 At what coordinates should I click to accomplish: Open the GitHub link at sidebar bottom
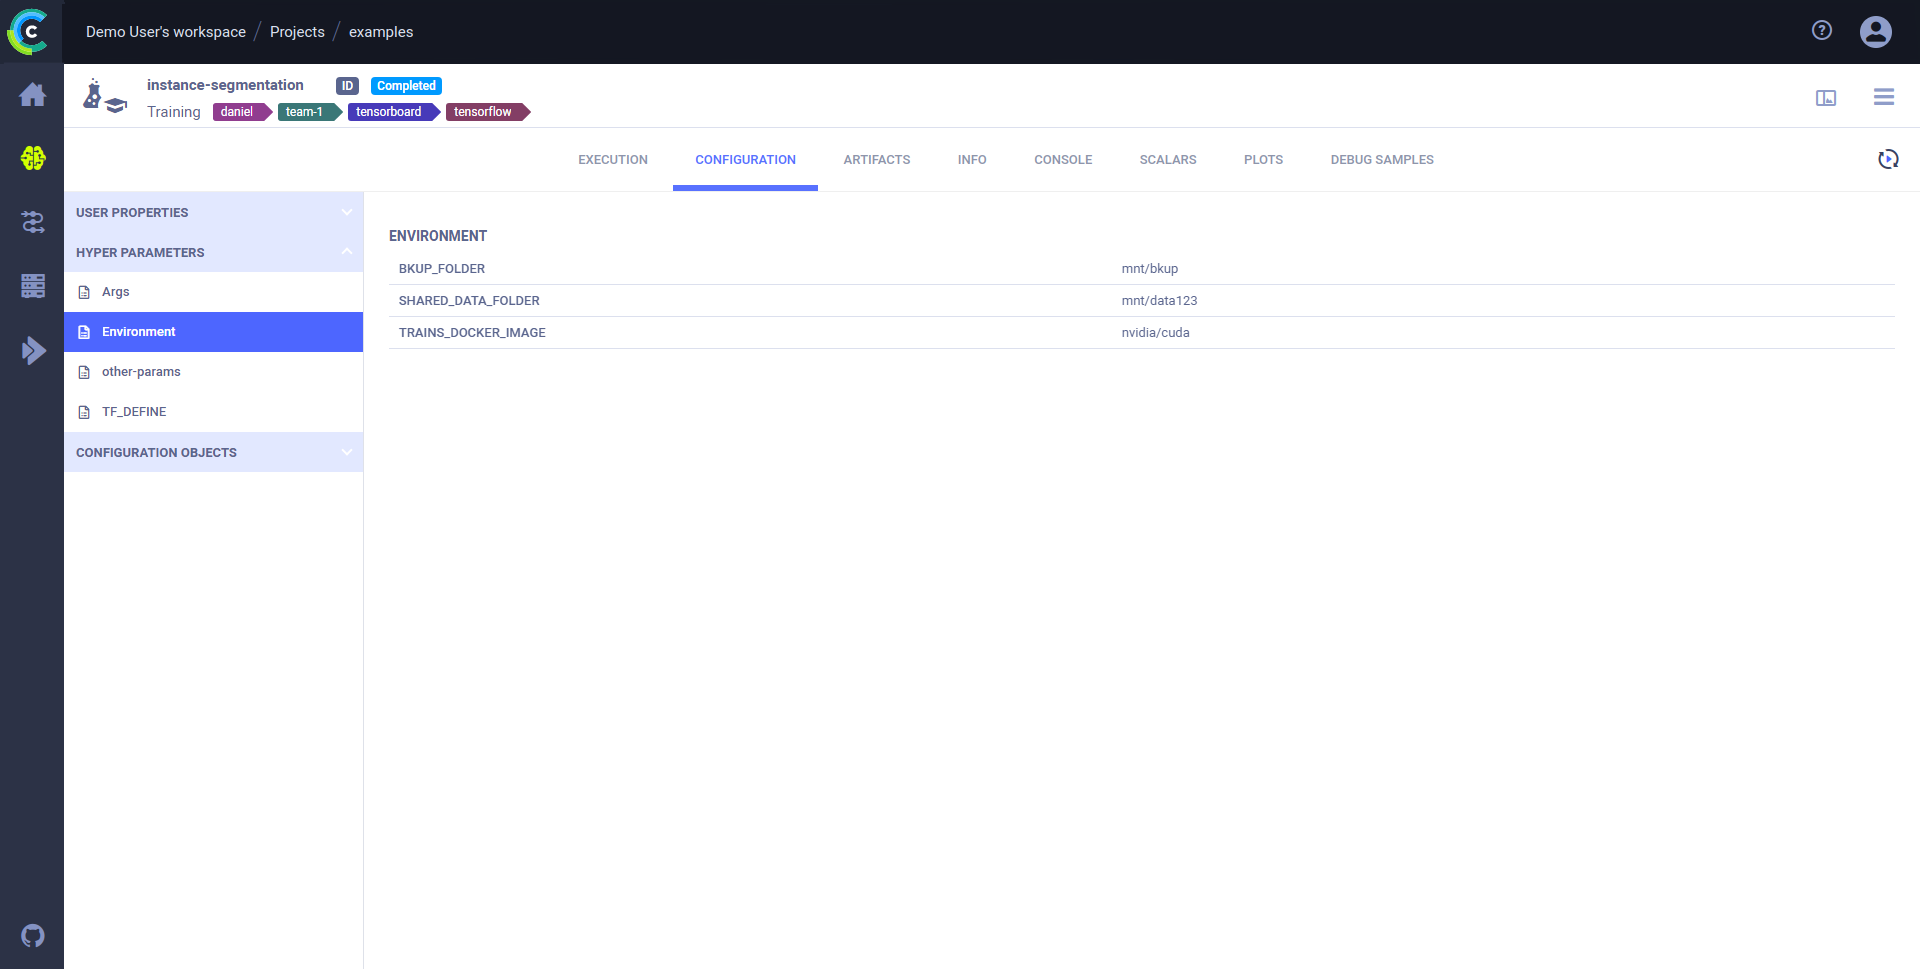coord(32,935)
